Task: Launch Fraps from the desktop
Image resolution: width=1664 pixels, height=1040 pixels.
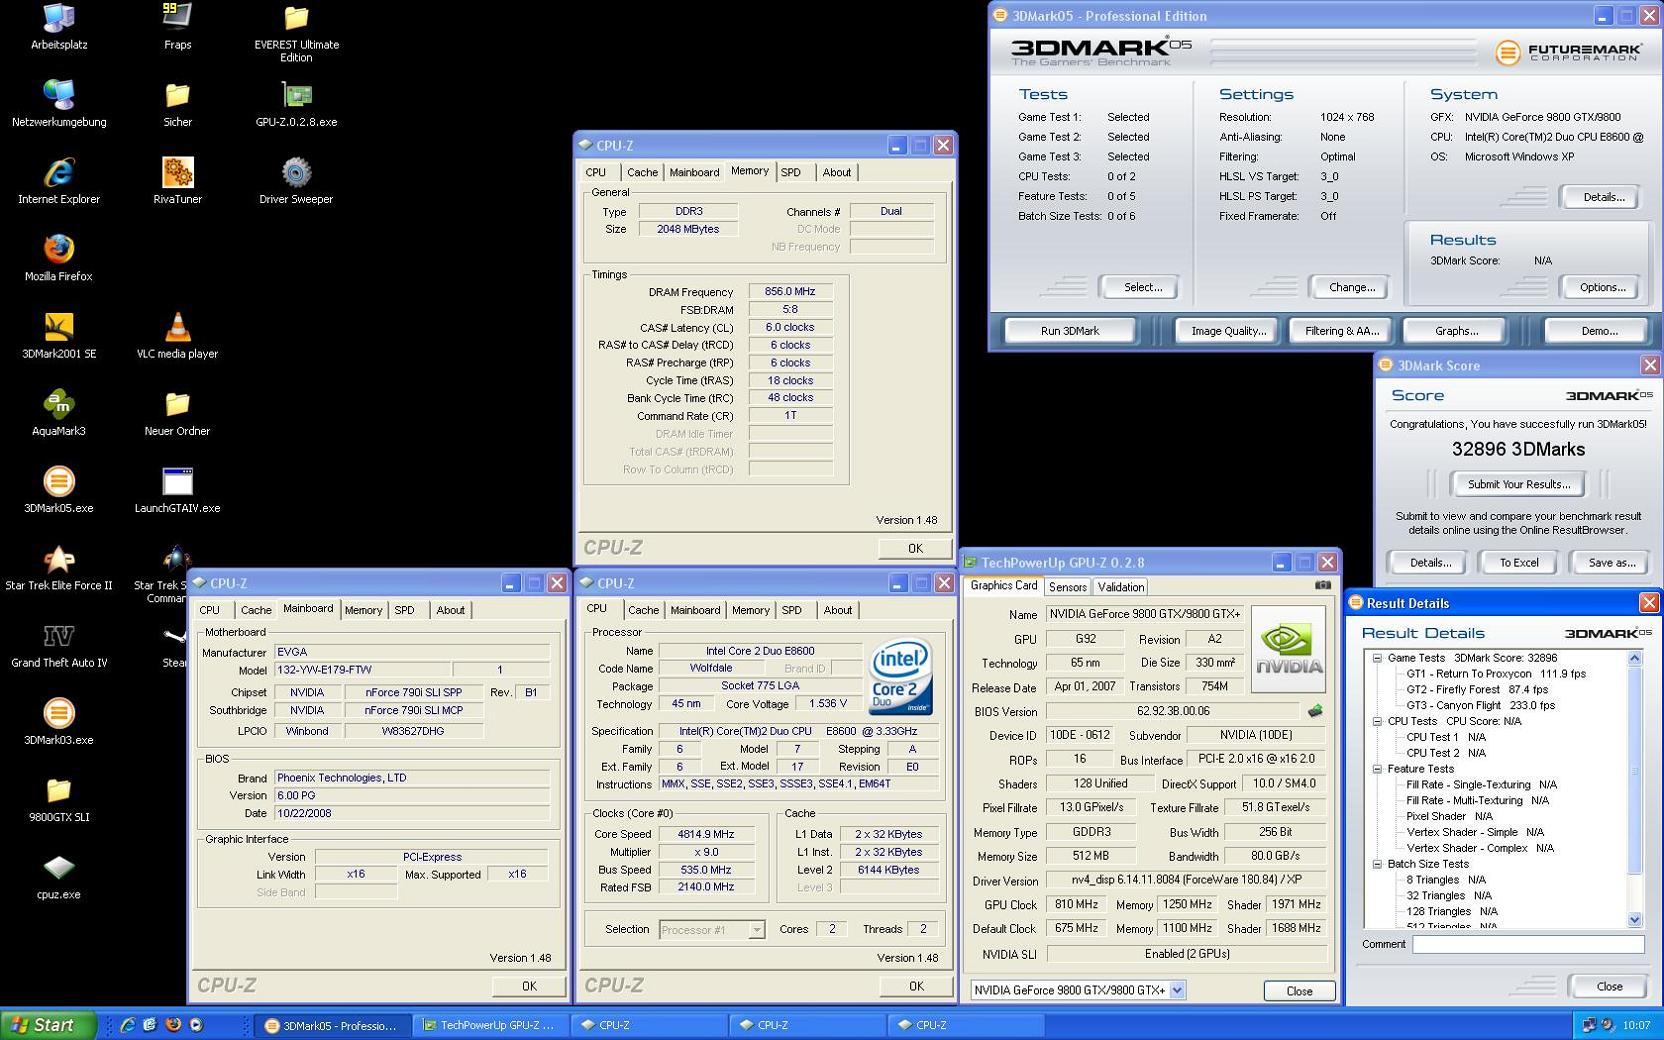Action: [177, 27]
